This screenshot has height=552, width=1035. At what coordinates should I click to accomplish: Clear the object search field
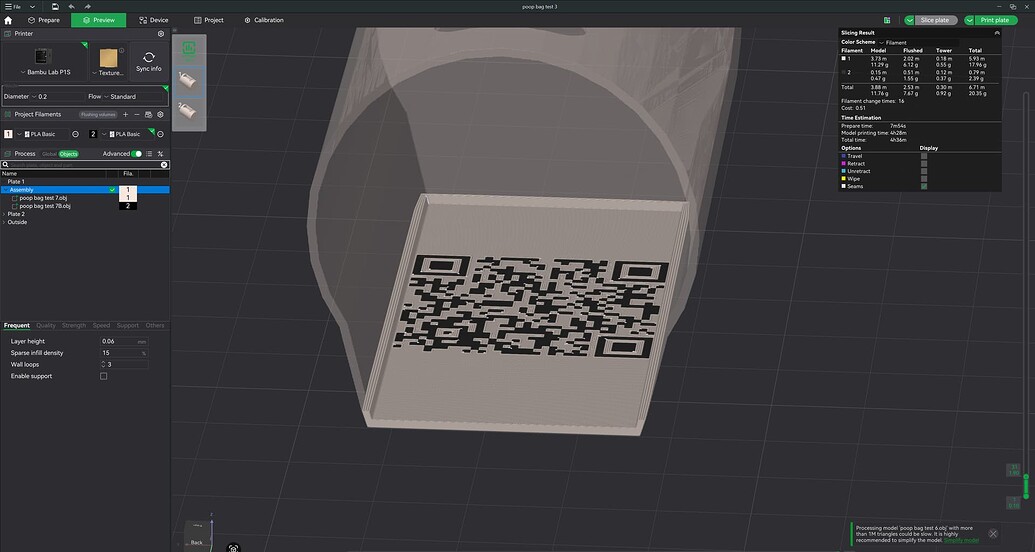[x=164, y=164]
